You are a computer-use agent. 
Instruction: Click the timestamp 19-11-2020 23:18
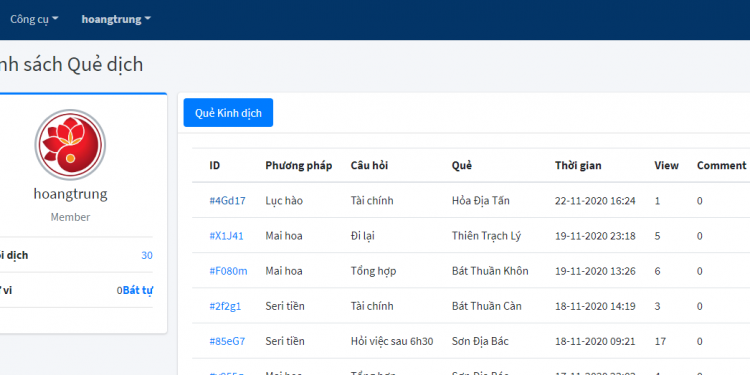pos(595,236)
